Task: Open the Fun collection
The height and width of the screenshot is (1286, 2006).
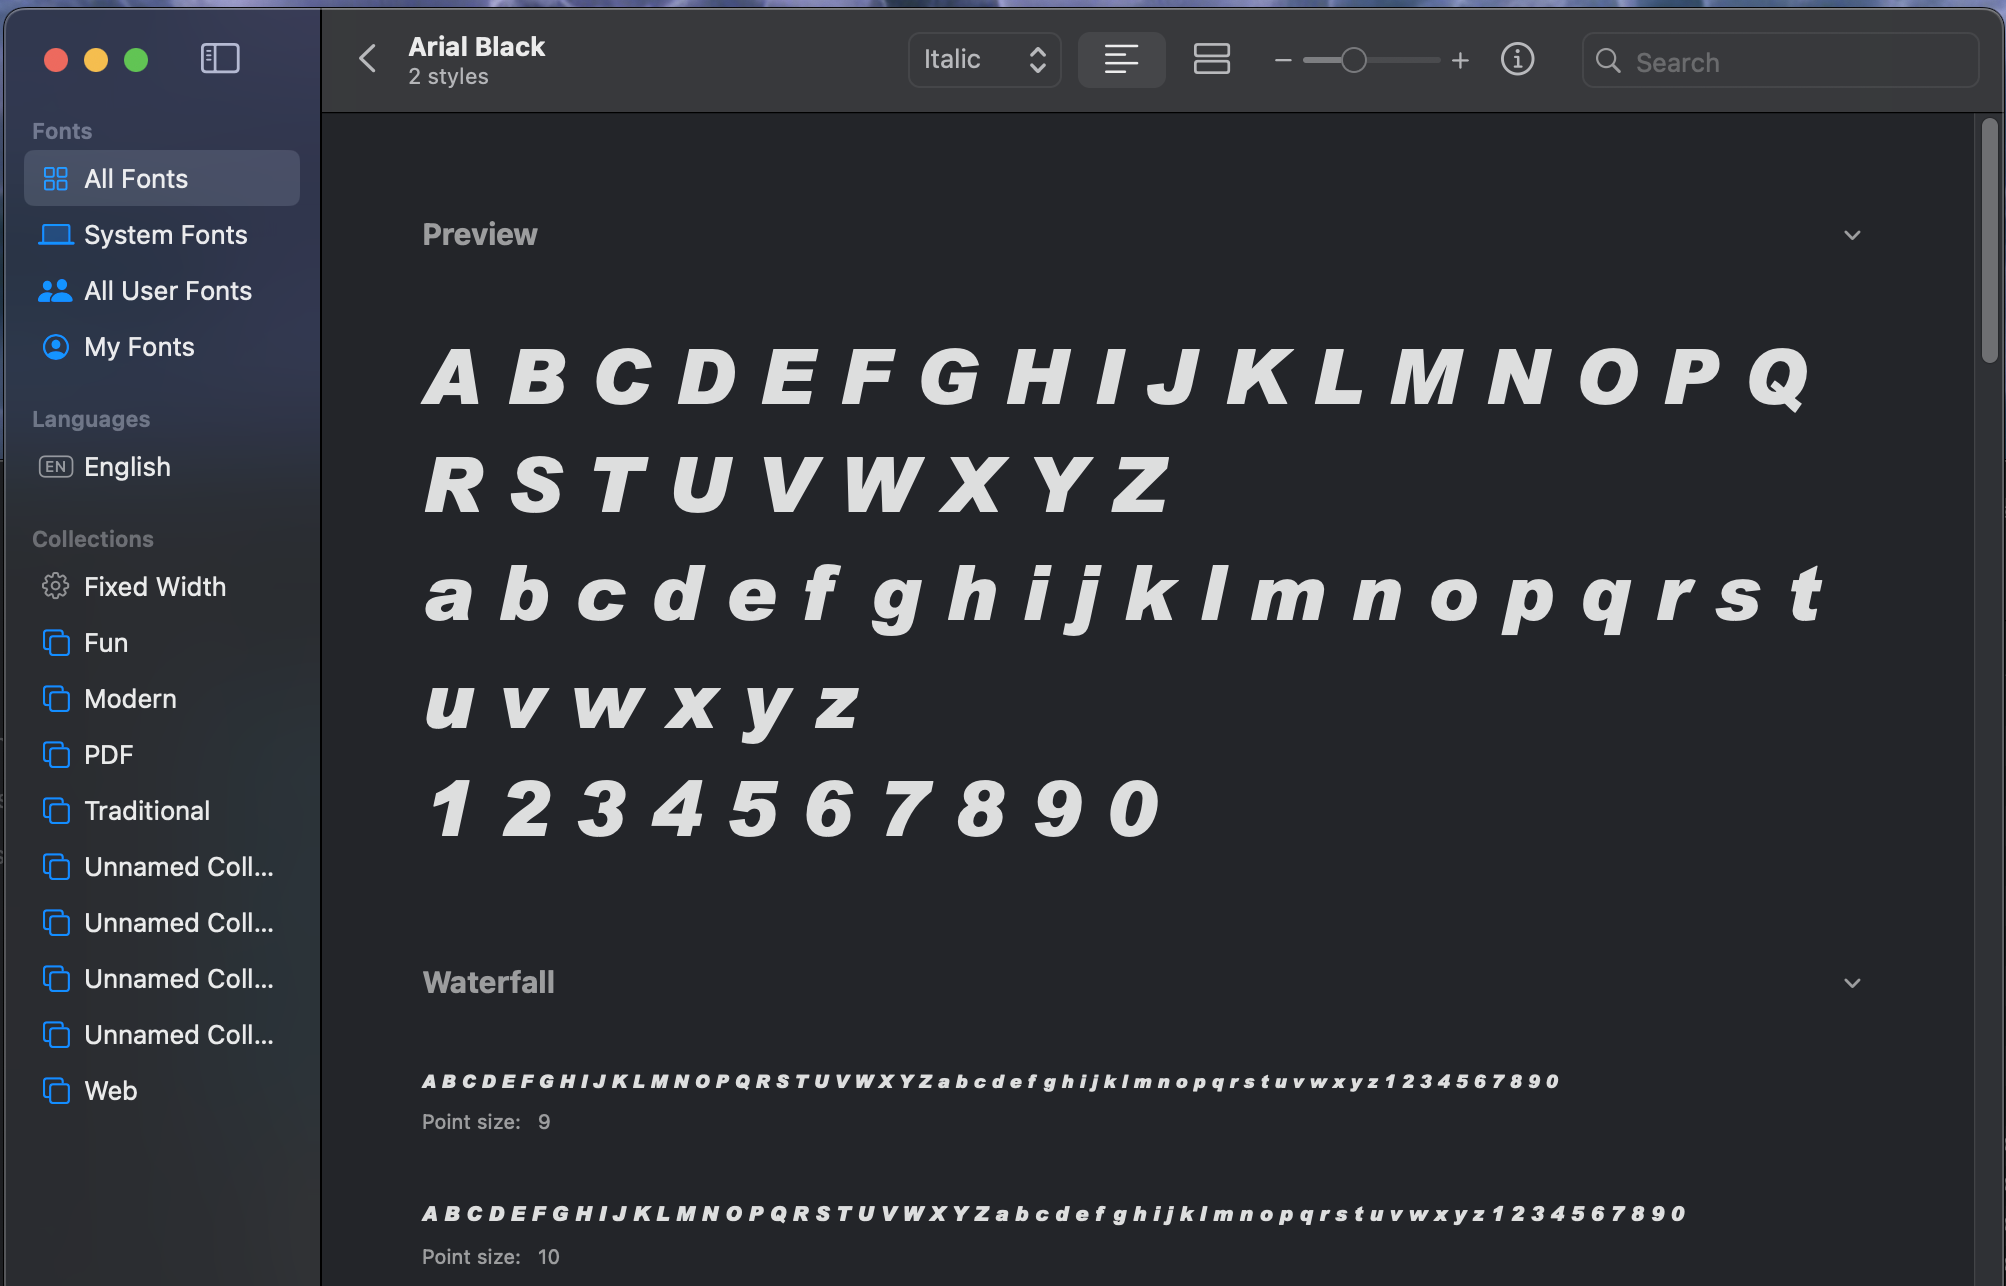Action: (105, 643)
